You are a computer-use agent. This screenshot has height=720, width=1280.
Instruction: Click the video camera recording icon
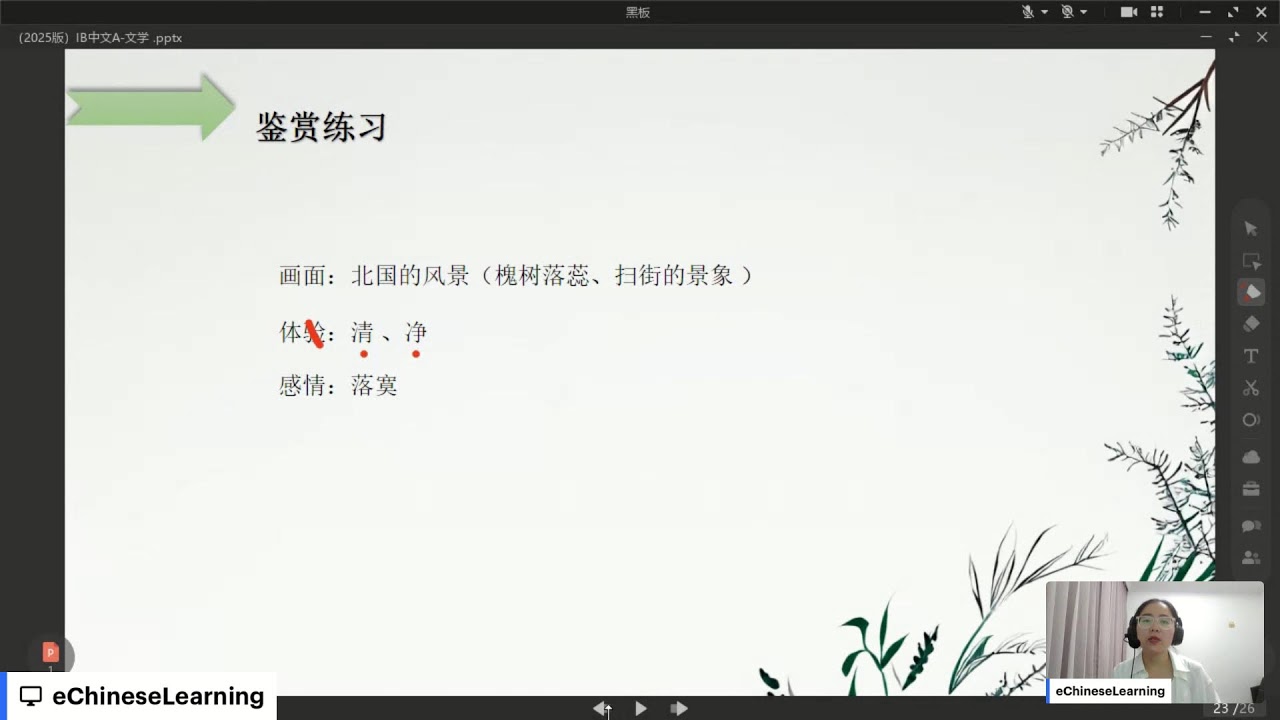point(1129,12)
